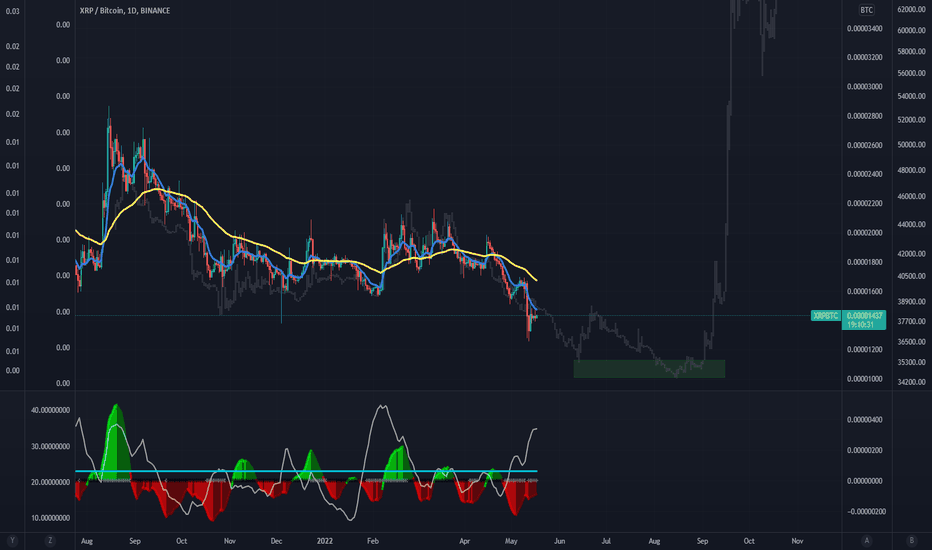Click 50000.00 on the BTC scale

coord(911,144)
